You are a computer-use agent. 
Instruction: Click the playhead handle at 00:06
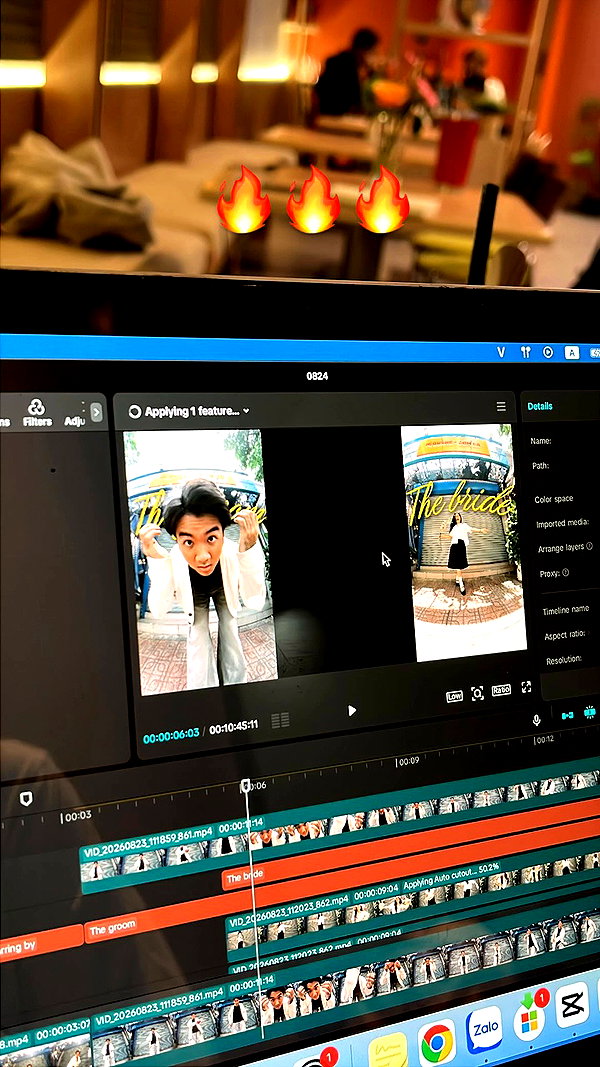coord(246,786)
